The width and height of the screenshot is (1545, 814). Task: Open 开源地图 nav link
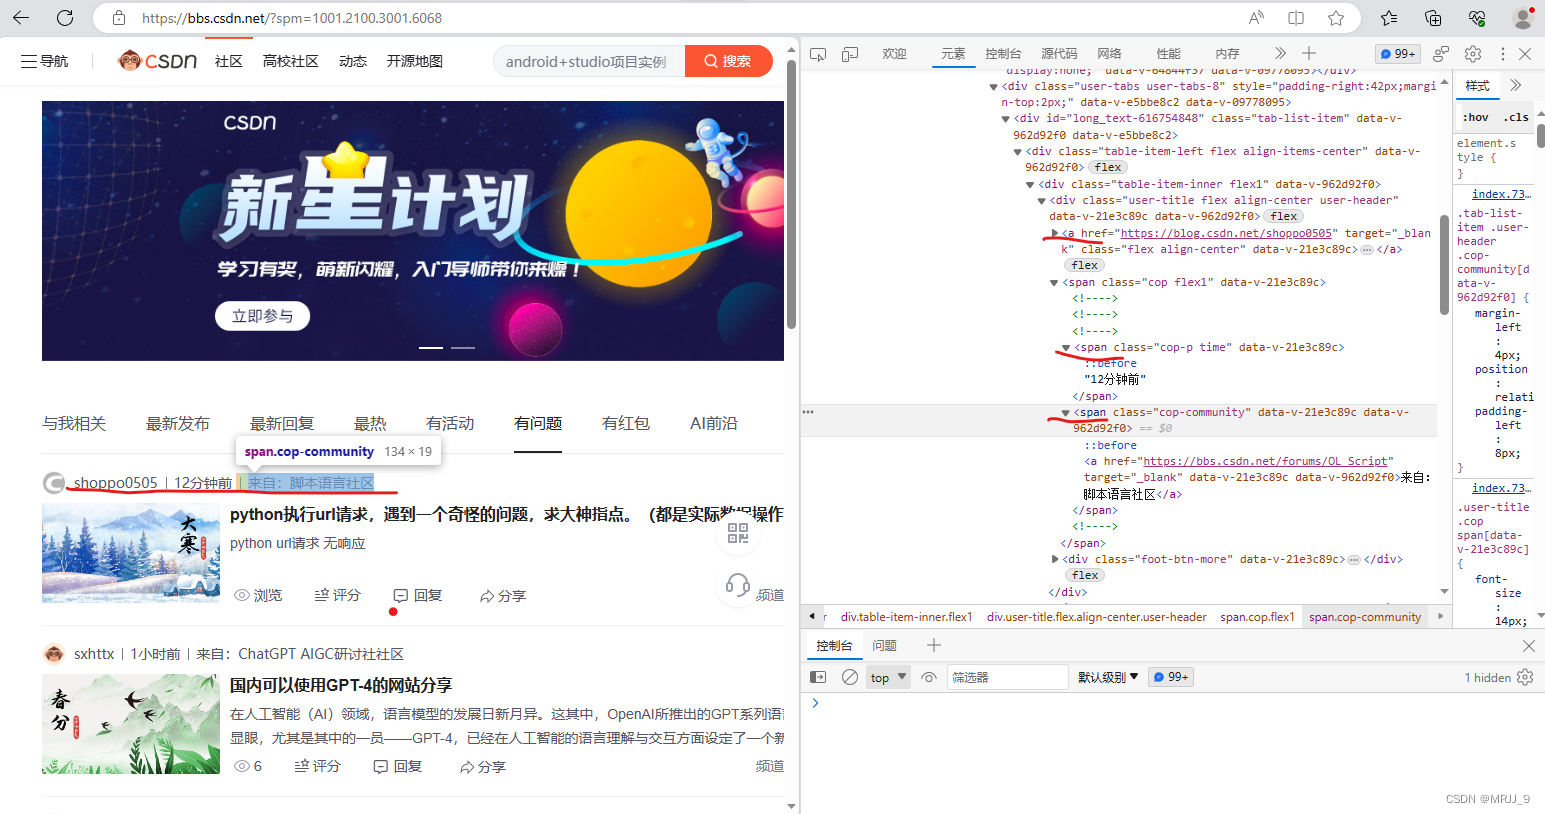coord(415,61)
